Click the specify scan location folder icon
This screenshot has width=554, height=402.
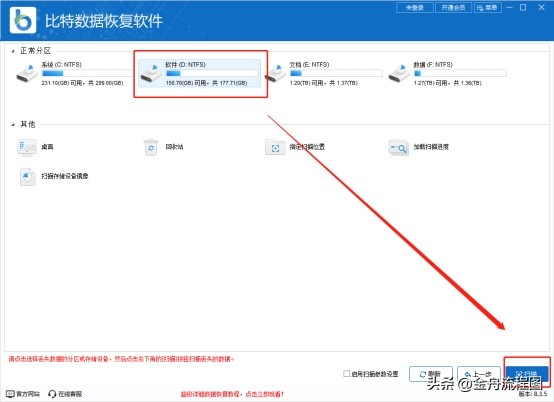click(275, 148)
